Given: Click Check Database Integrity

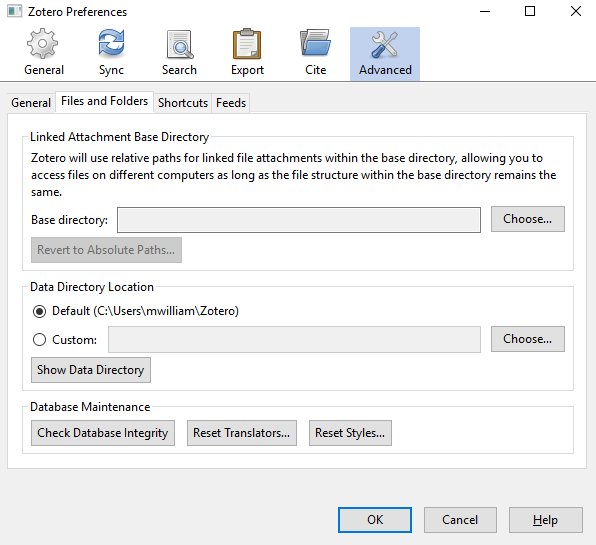Looking at the screenshot, I should pos(103,433).
